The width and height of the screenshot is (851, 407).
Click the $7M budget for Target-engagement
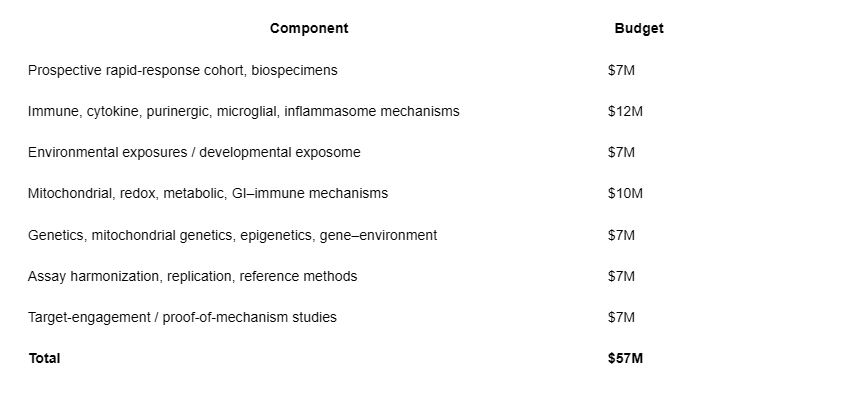621,317
